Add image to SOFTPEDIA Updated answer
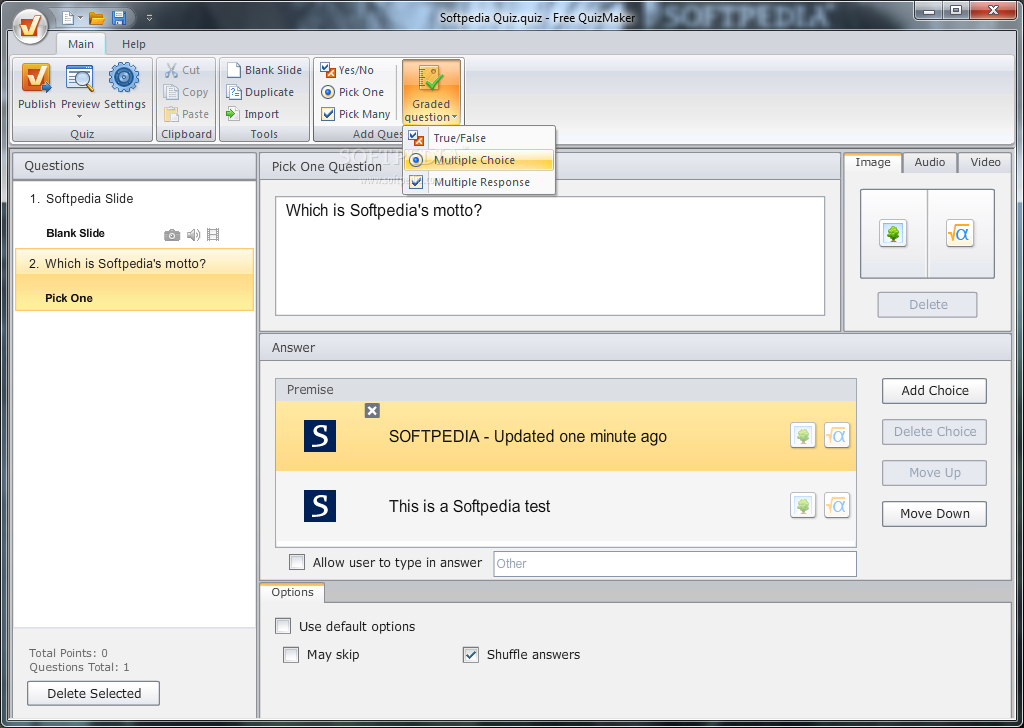The height and width of the screenshot is (728, 1024). [803, 435]
